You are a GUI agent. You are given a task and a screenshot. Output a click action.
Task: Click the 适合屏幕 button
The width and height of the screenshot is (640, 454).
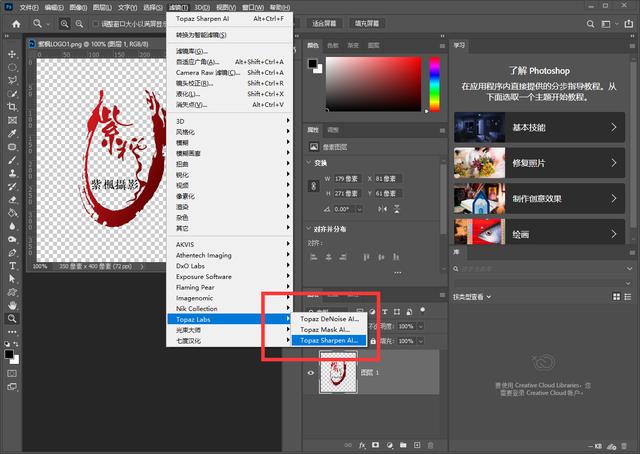pyautogui.click(x=324, y=24)
